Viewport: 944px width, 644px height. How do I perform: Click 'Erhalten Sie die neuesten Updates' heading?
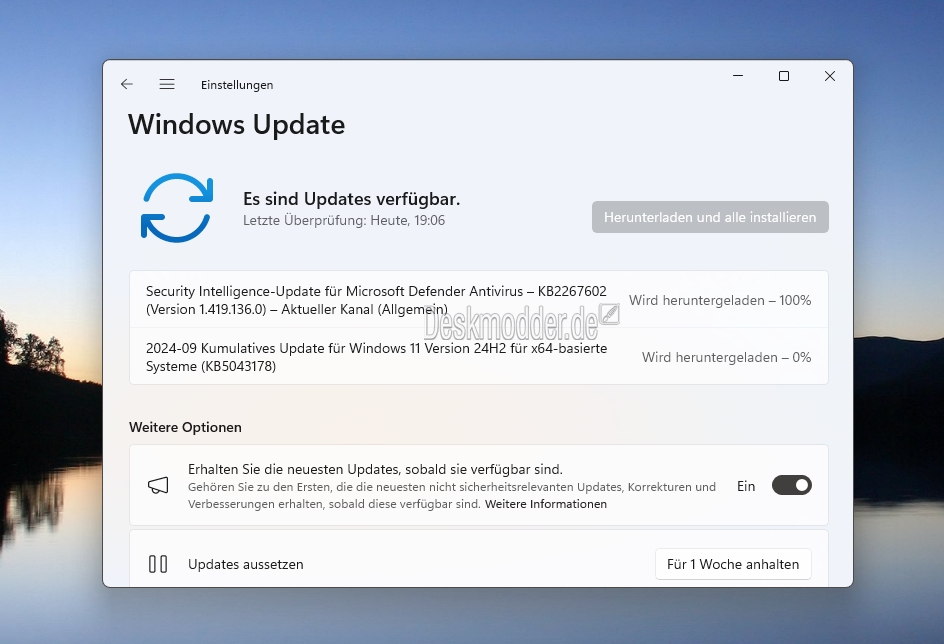coord(375,469)
